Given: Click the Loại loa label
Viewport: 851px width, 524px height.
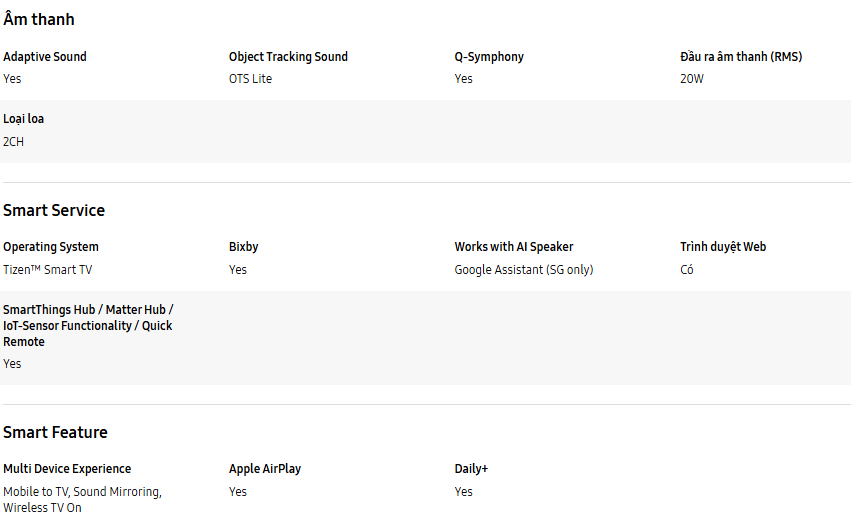Looking at the screenshot, I should (24, 119).
